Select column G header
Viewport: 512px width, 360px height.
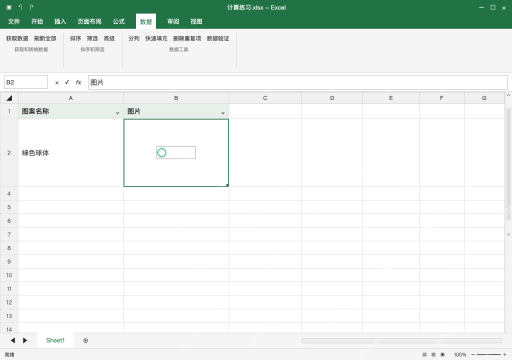(x=484, y=98)
